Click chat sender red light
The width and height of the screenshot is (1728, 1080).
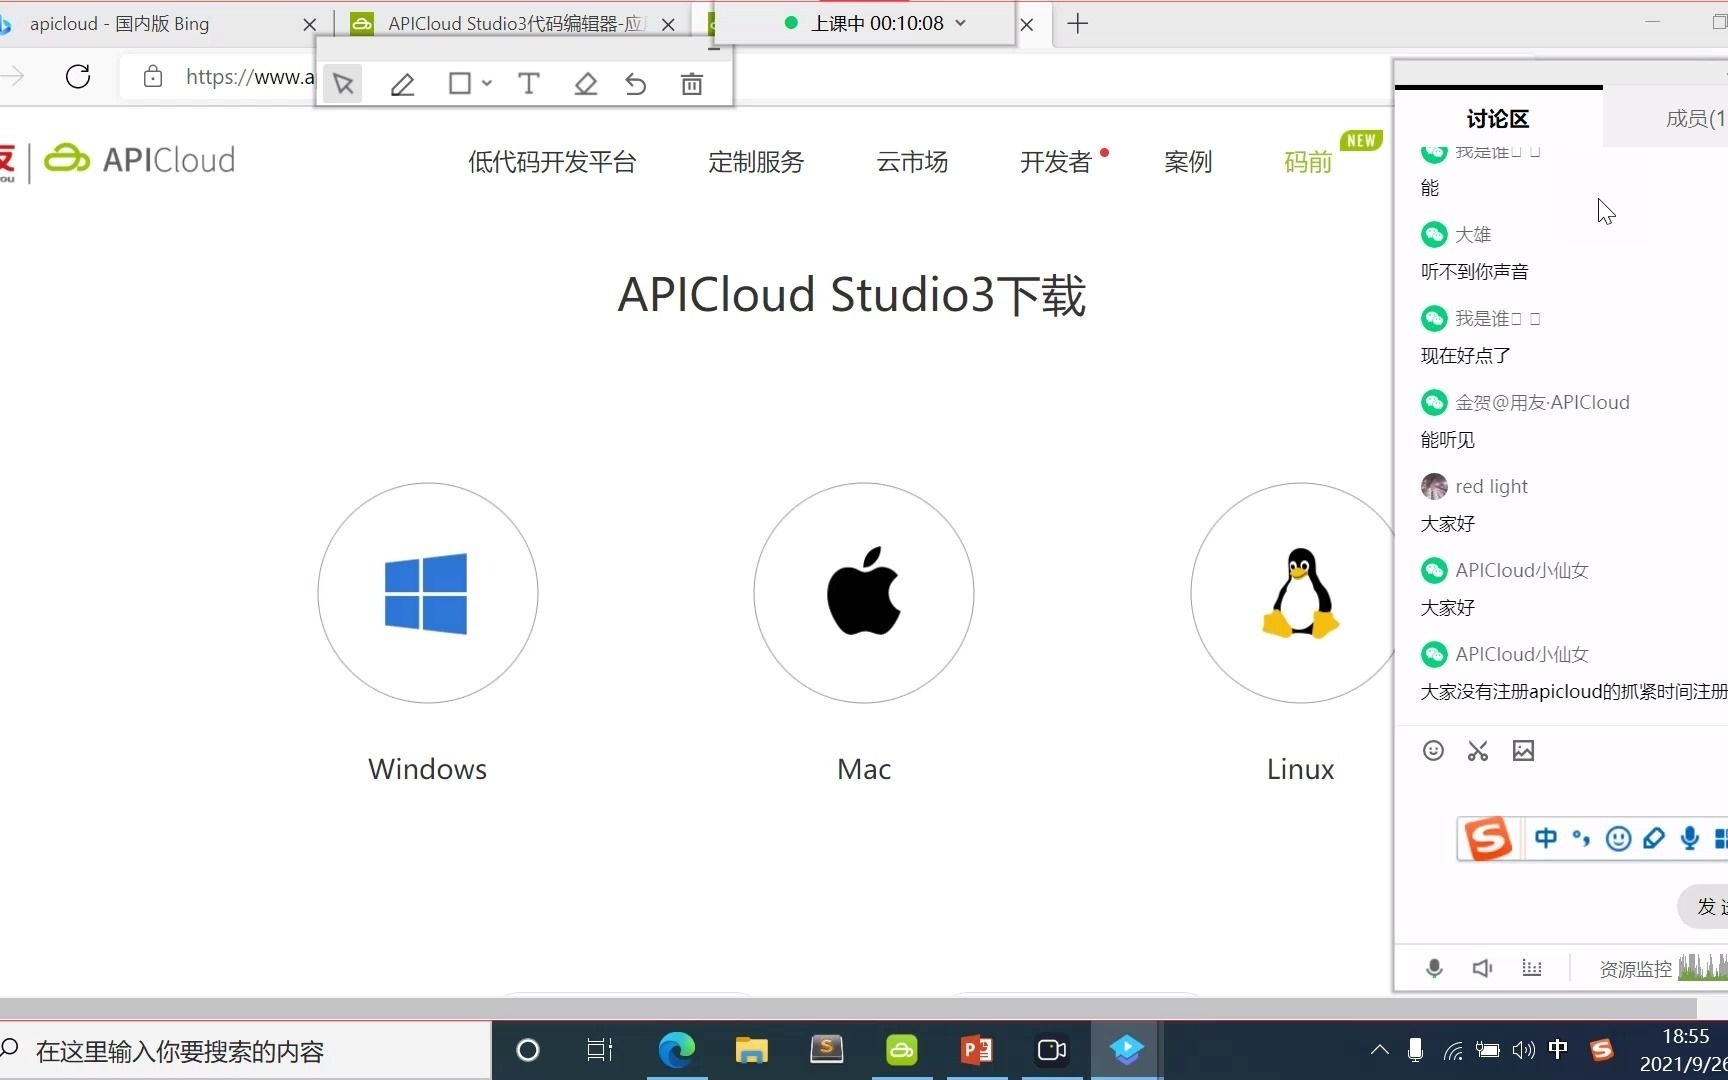1491,486
